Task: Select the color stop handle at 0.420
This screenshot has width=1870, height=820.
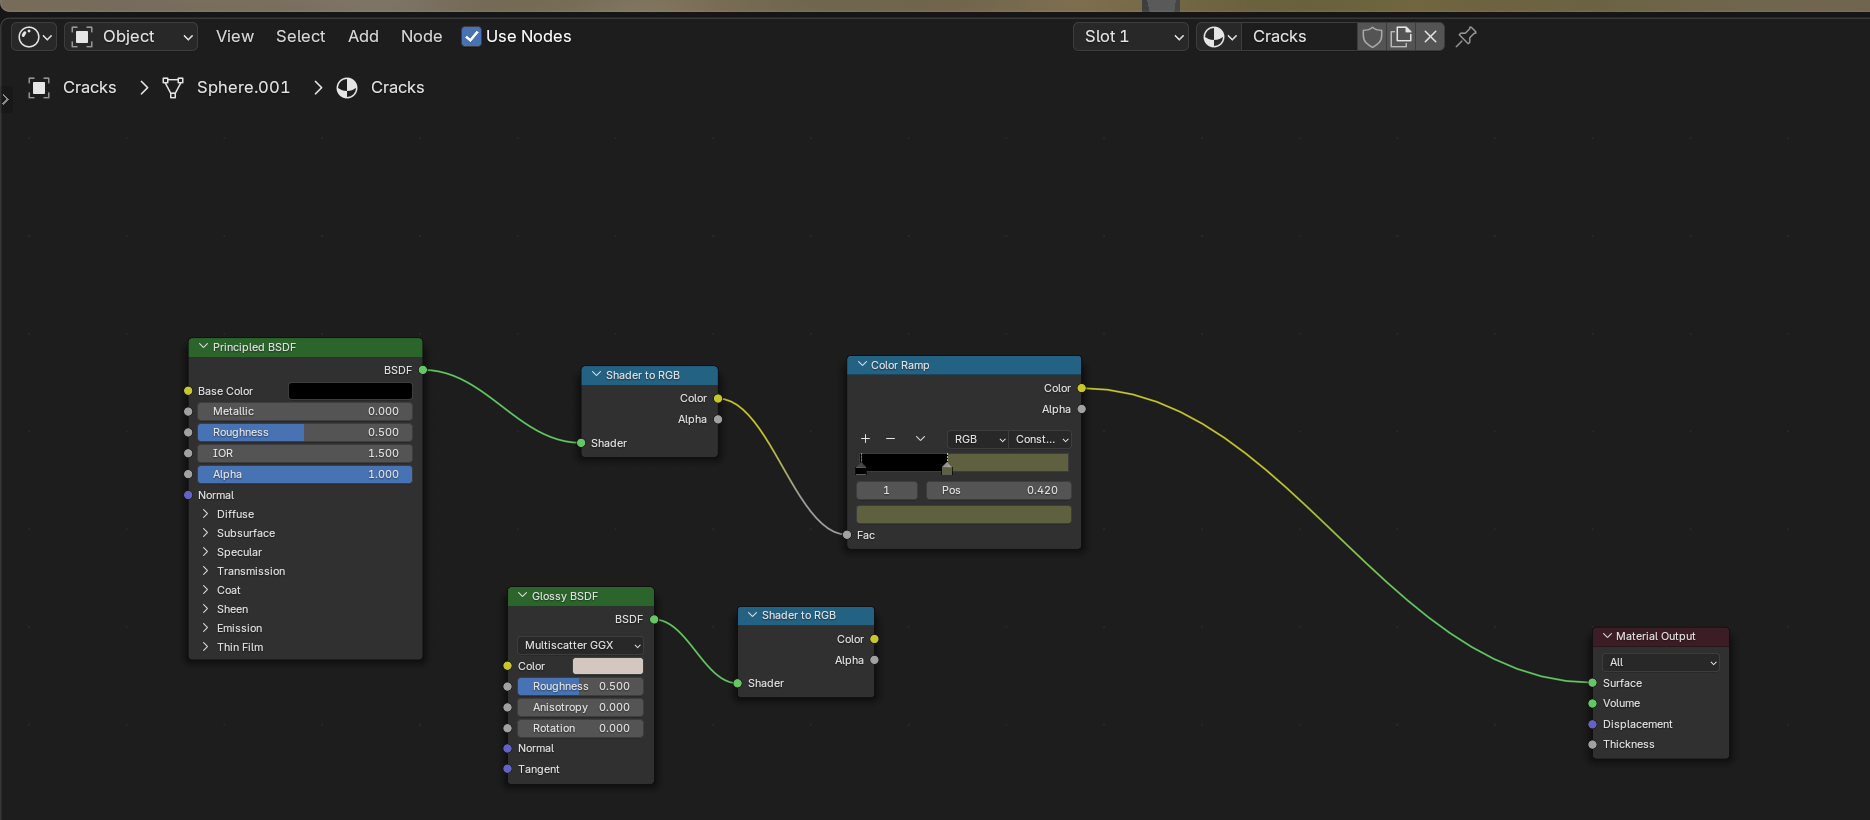Action: pos(947,469)
